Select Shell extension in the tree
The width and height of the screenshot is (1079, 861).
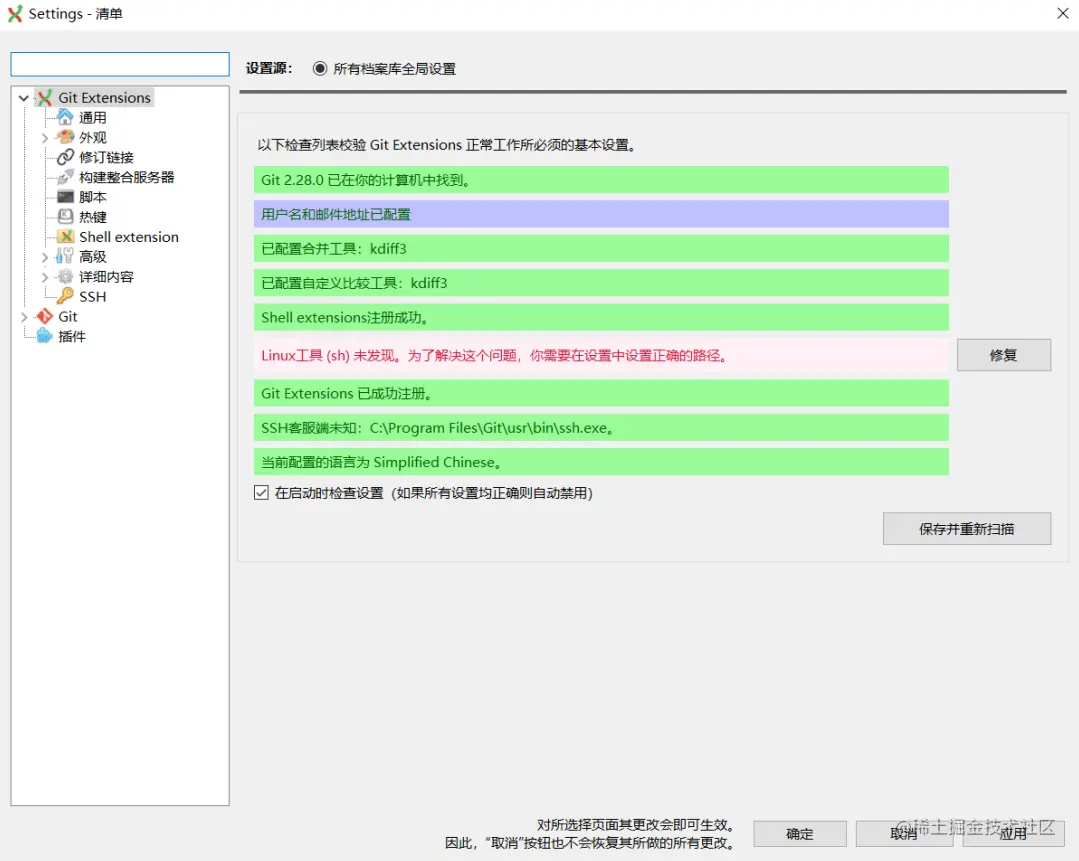129,237
